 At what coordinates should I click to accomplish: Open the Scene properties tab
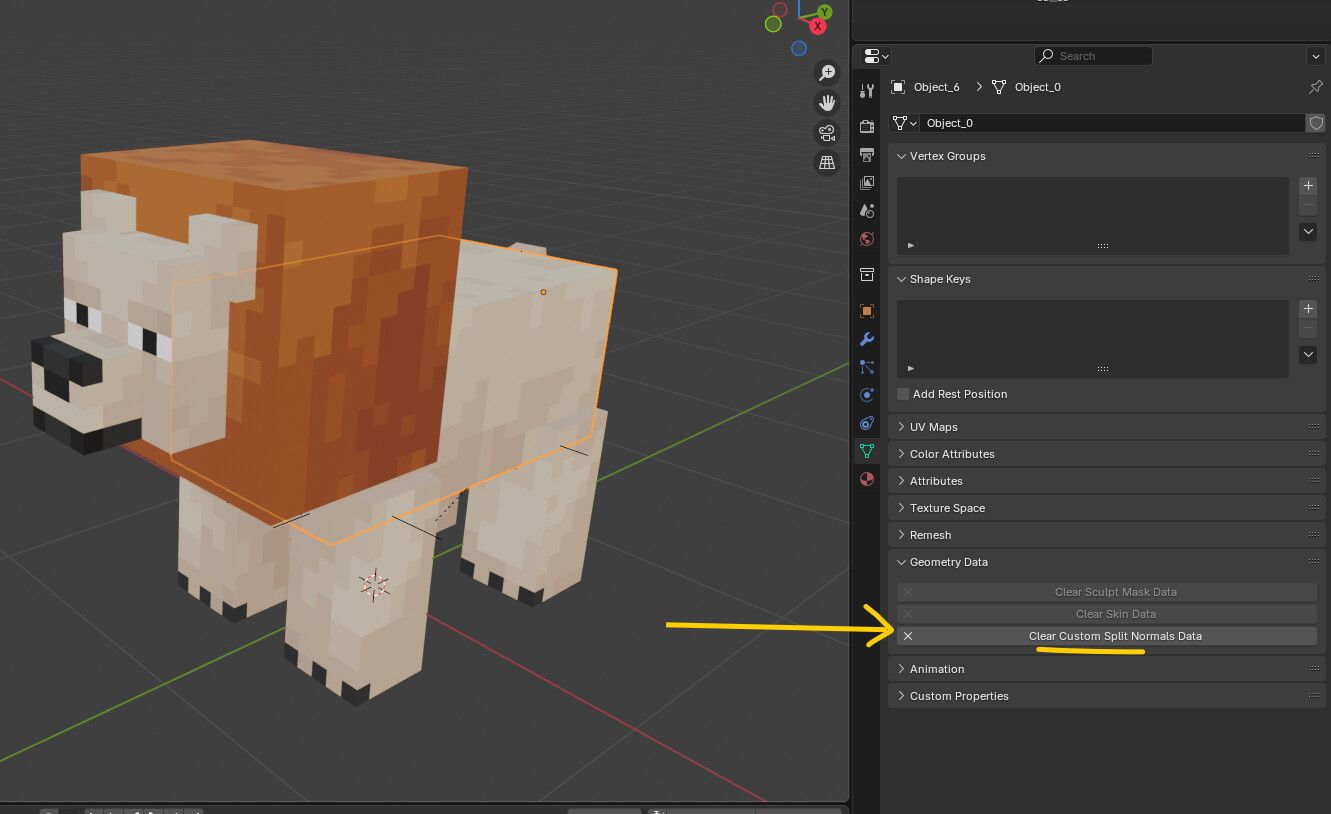click(x=867, y=211)
